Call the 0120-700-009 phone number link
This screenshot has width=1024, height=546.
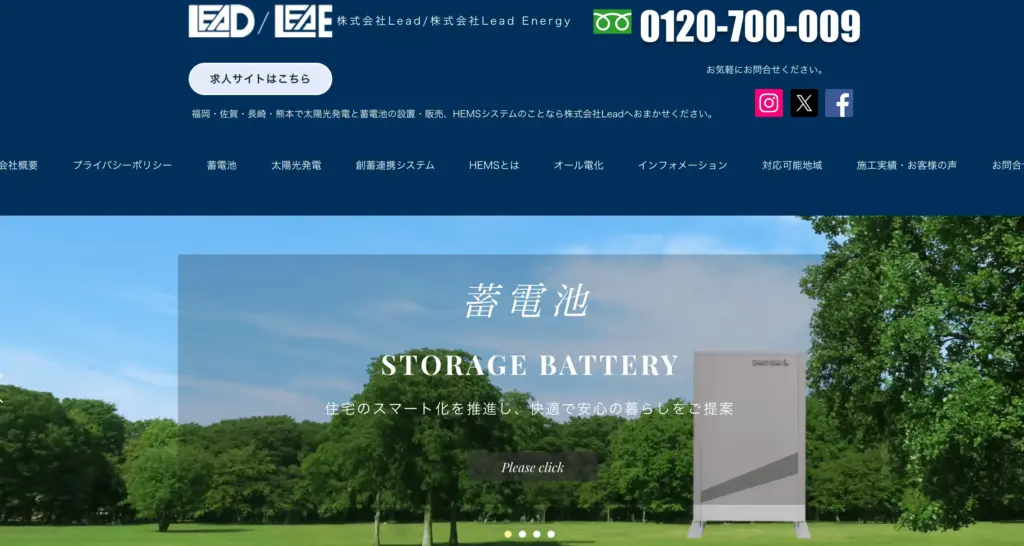[750, 26]
